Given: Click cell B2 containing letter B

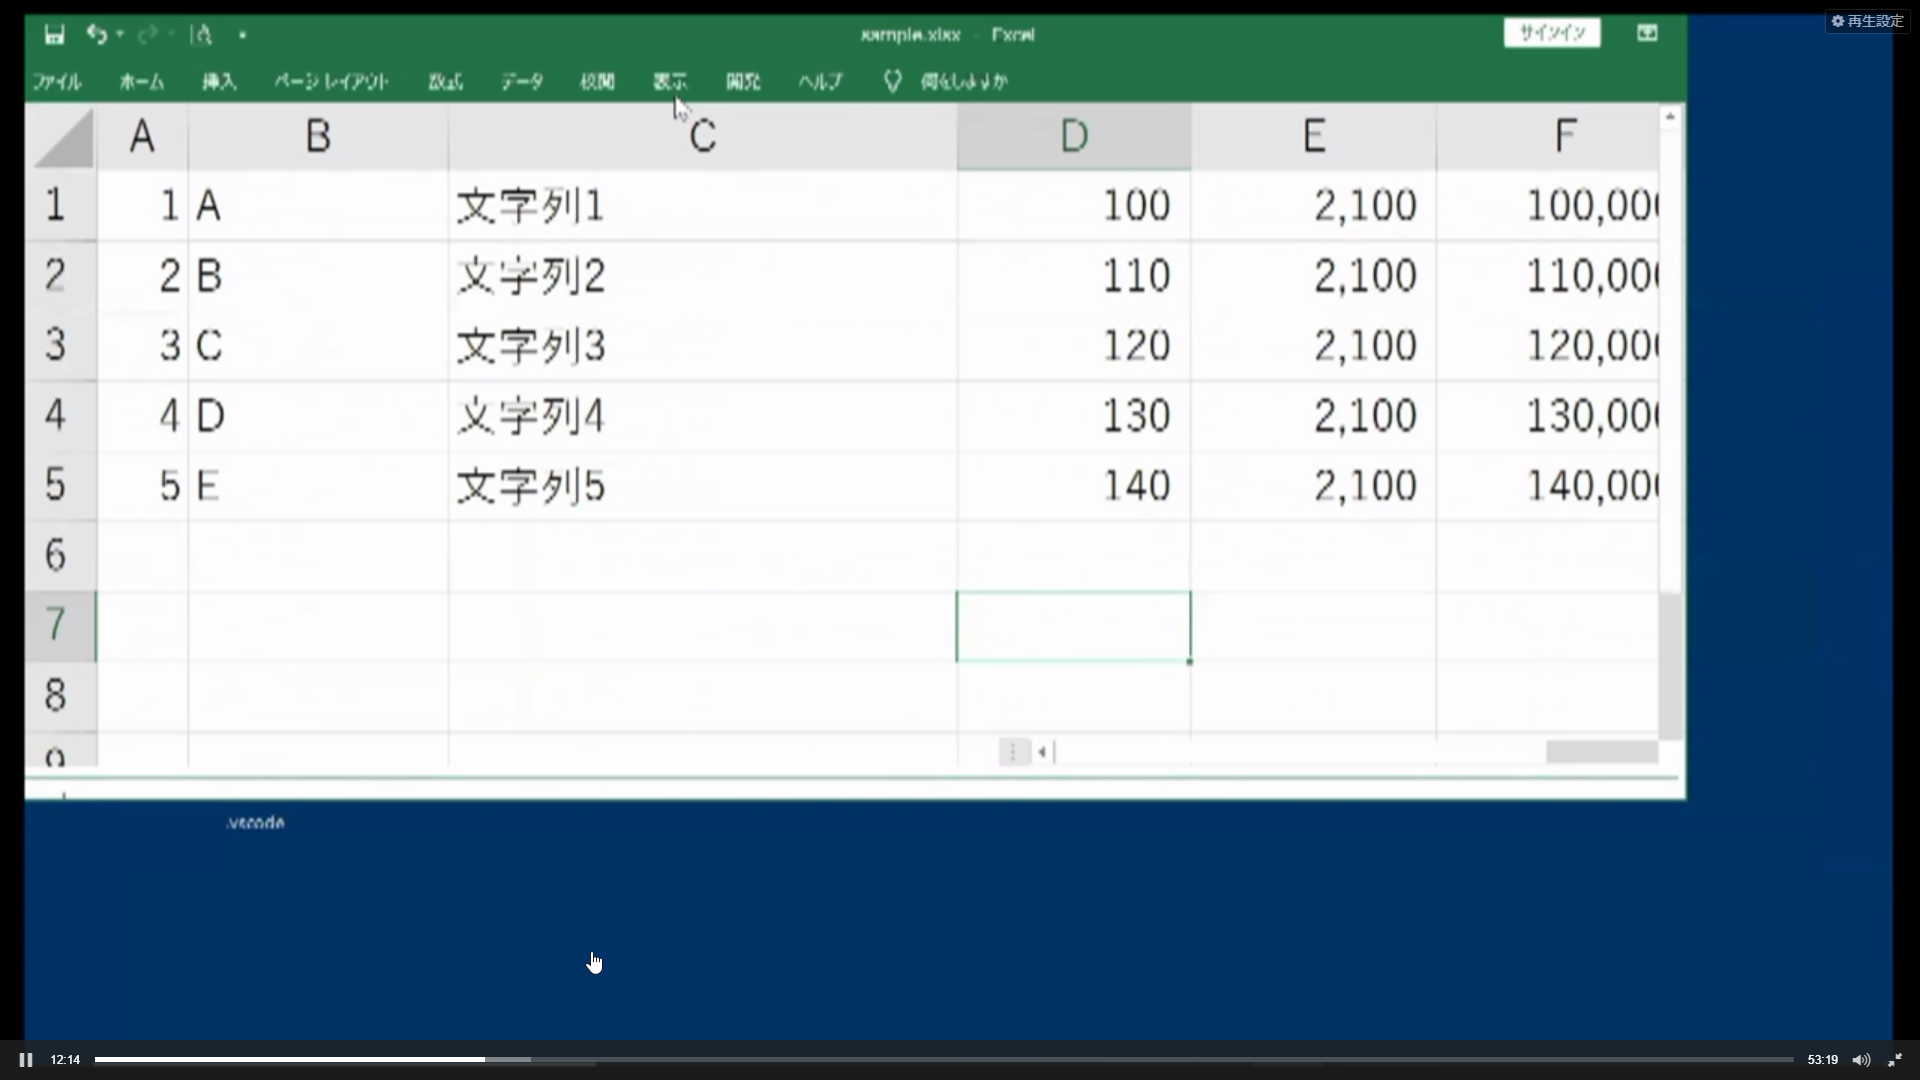Looking at the screenshot, I should [318, 275].
